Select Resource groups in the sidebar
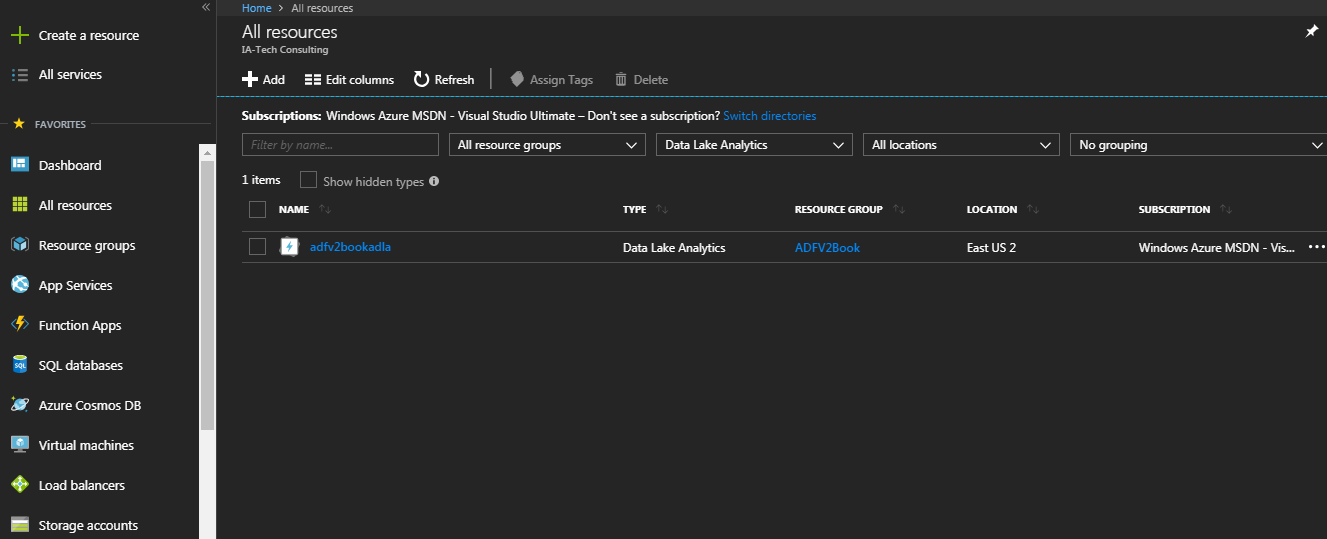 tap(87, 245)
